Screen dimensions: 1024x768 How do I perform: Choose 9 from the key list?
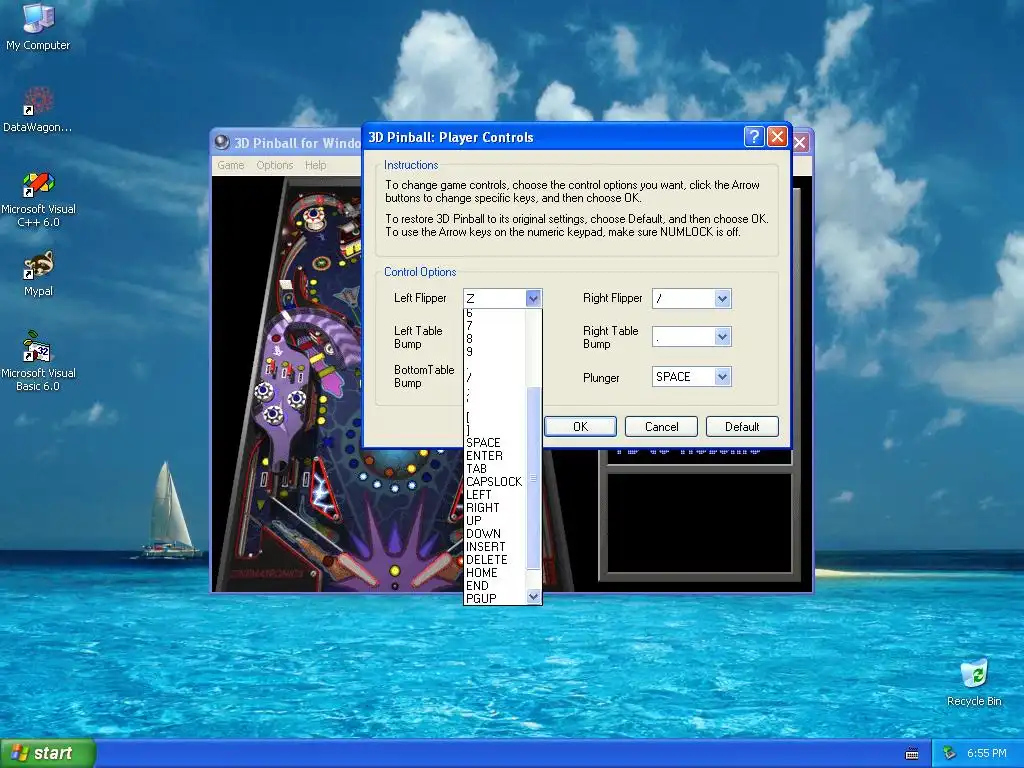[x=494, y=352]
